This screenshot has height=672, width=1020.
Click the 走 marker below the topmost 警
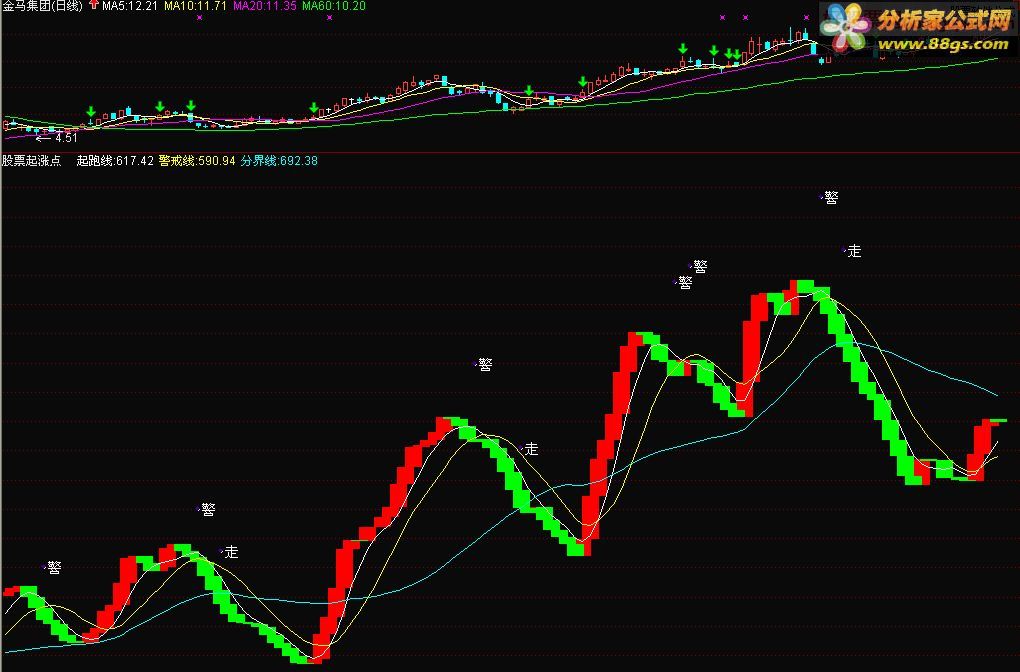pyautogui.click(x=854, y=250)
